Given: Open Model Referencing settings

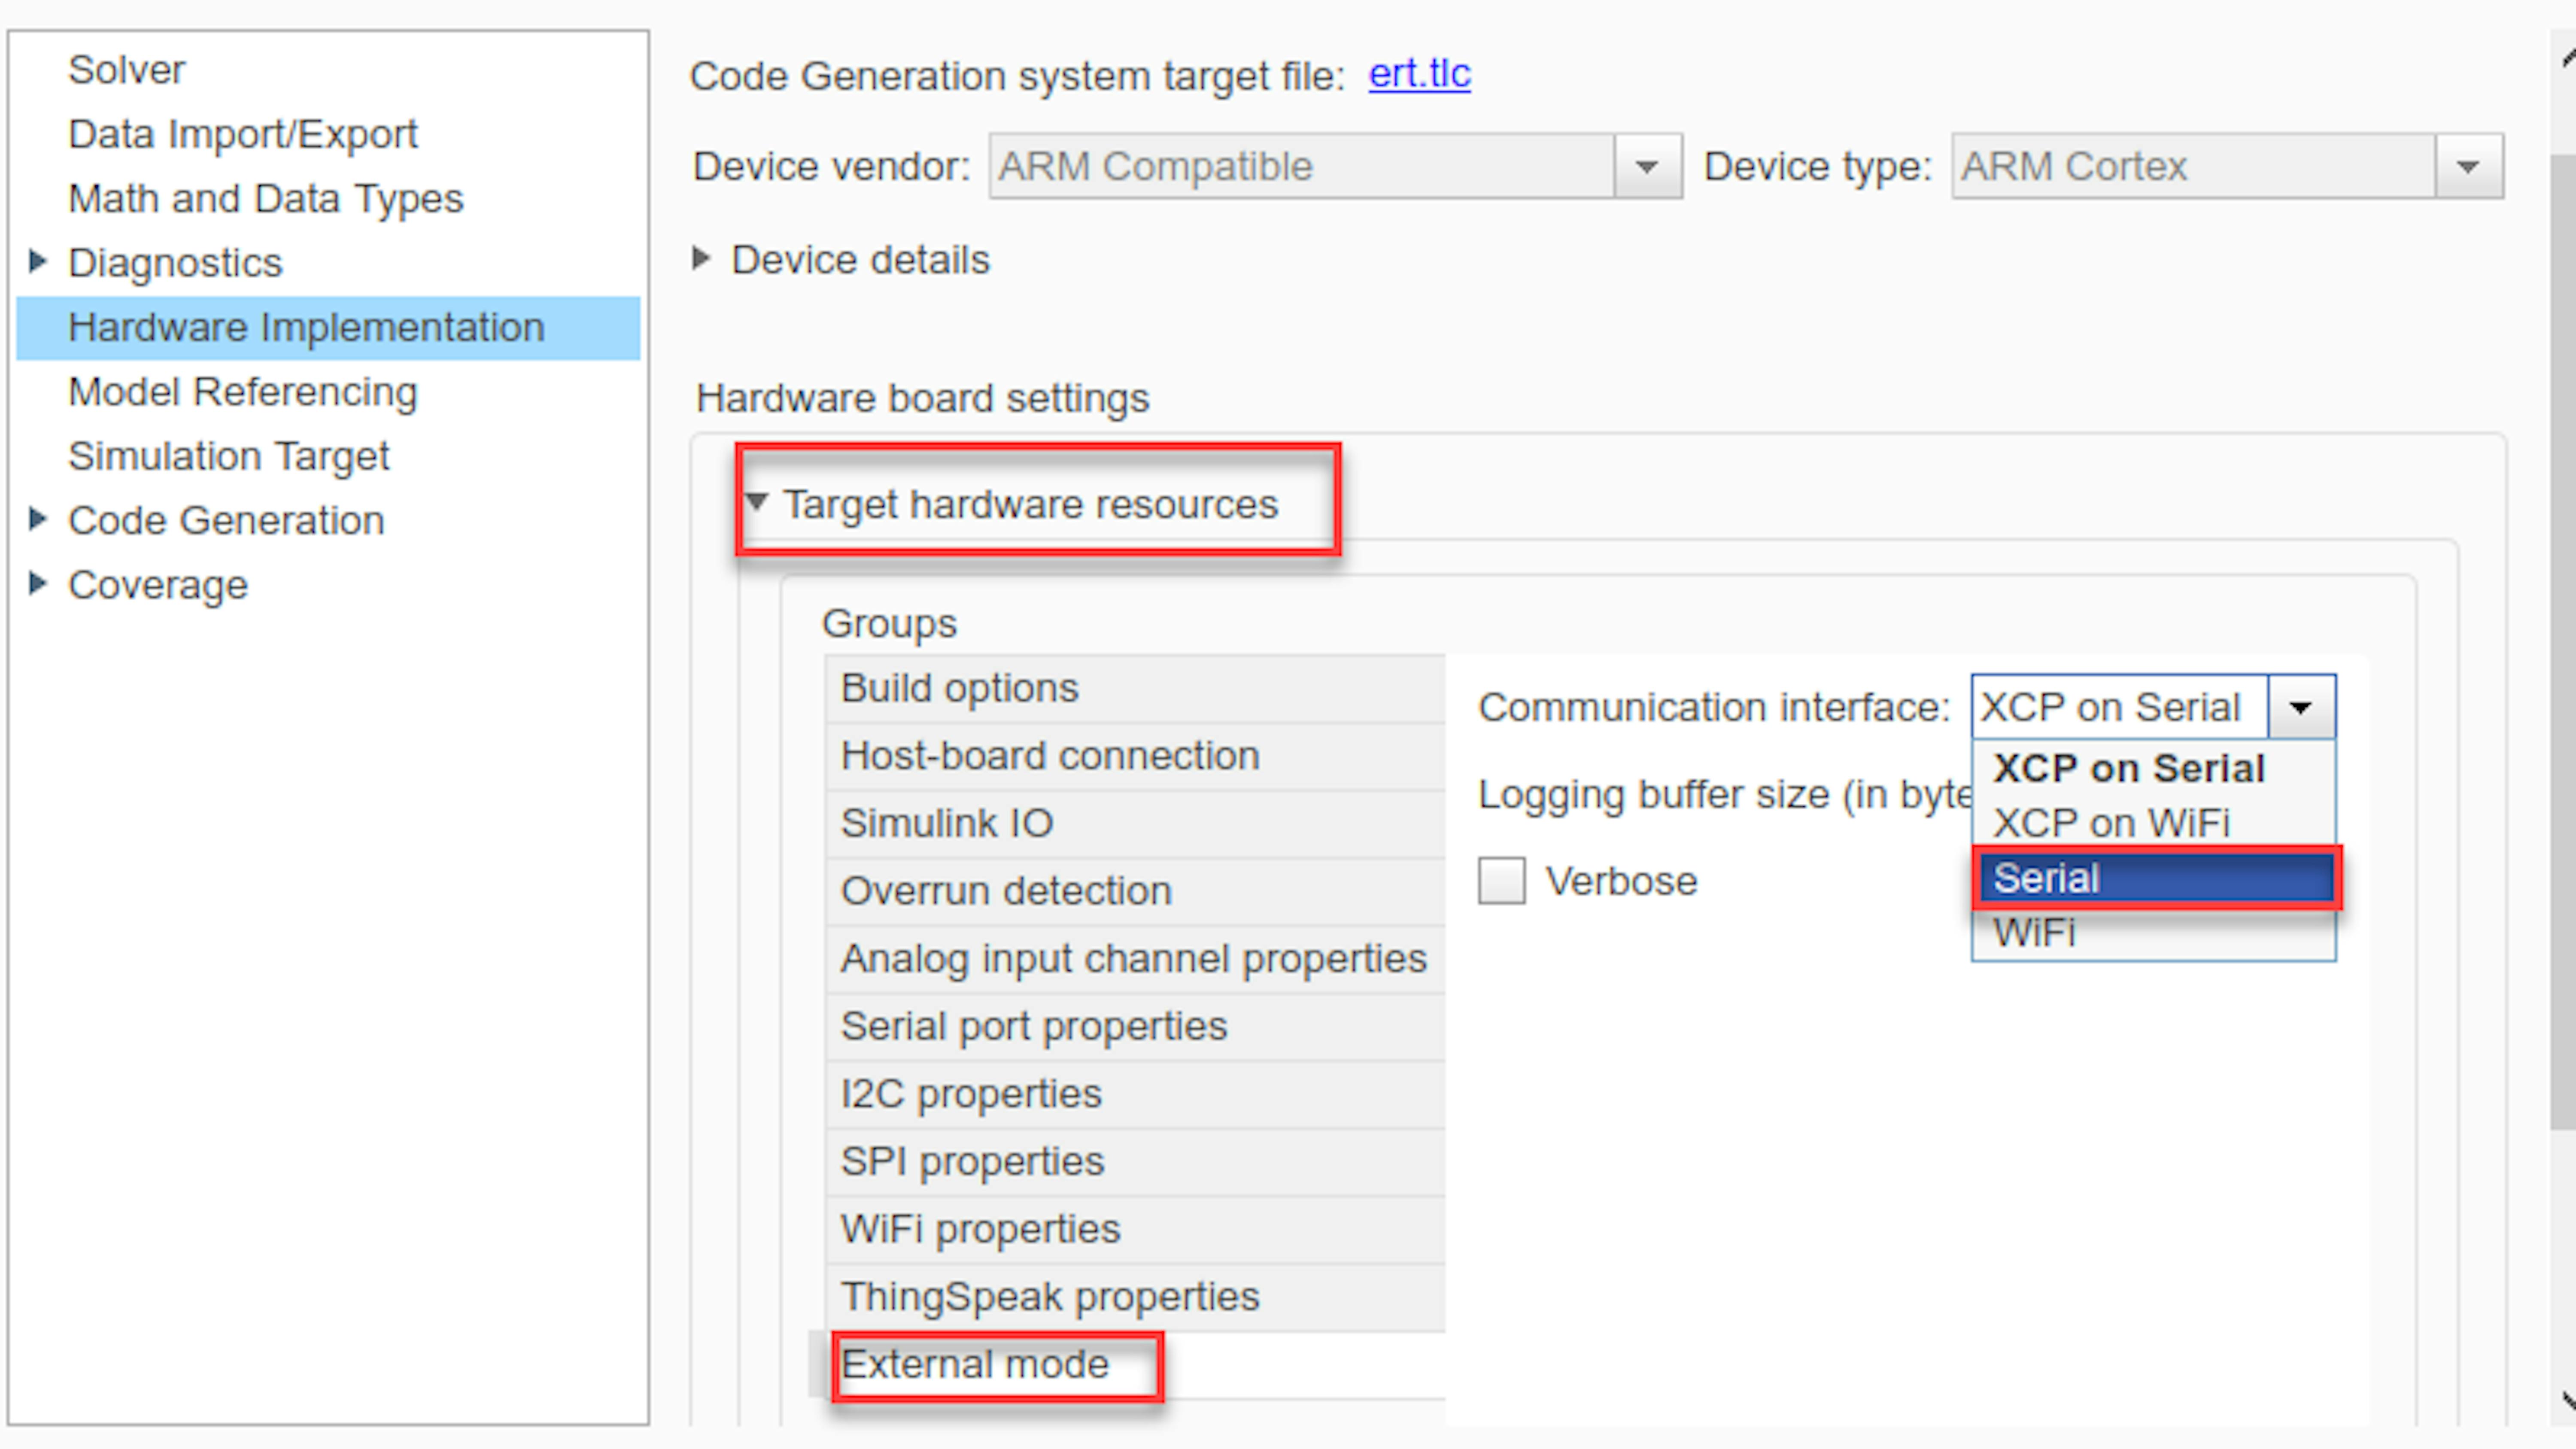Looking at the screenshot, I should coord(242,391).
